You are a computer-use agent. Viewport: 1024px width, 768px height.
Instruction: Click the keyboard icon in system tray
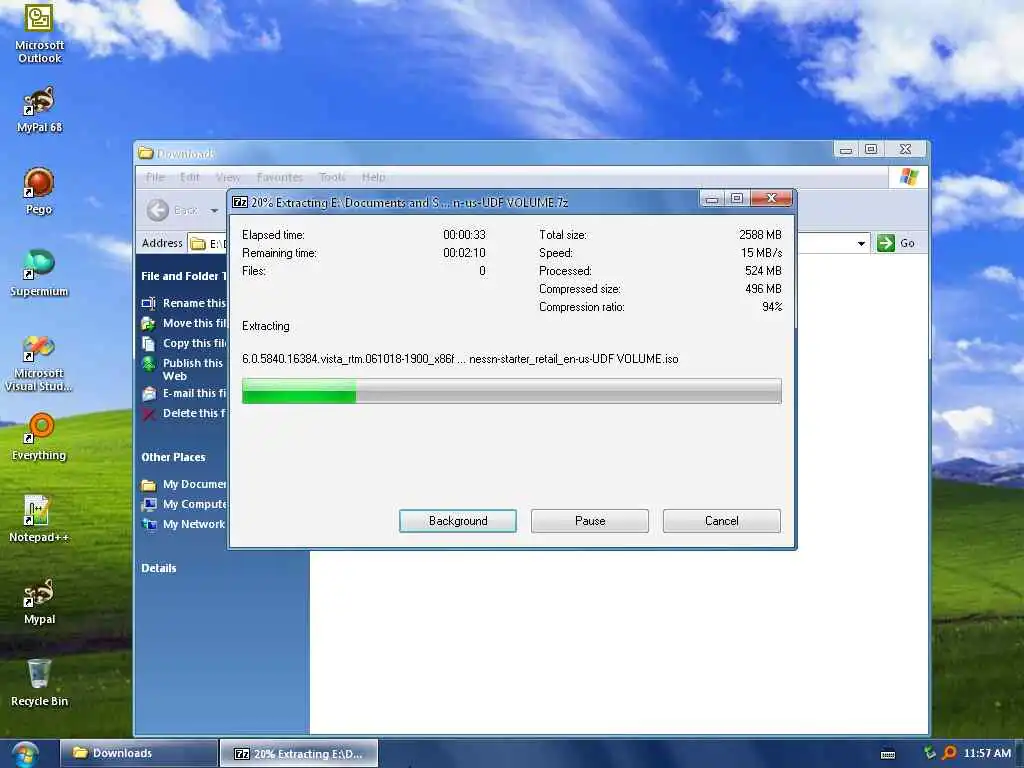point(888,754)
